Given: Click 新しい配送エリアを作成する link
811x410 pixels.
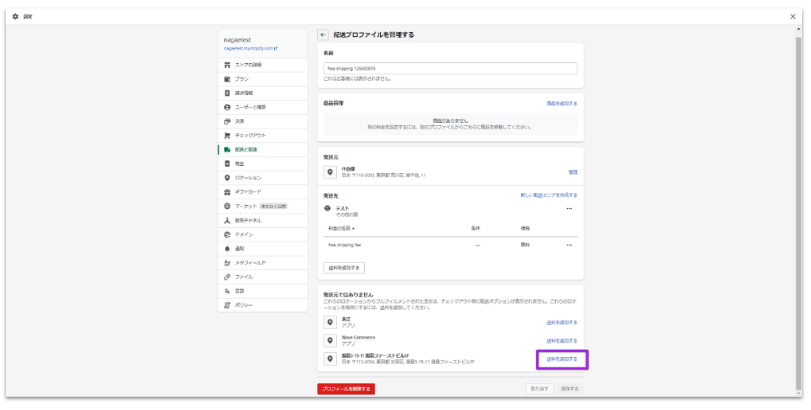Looking at the screenshot, I should point(548,195).
